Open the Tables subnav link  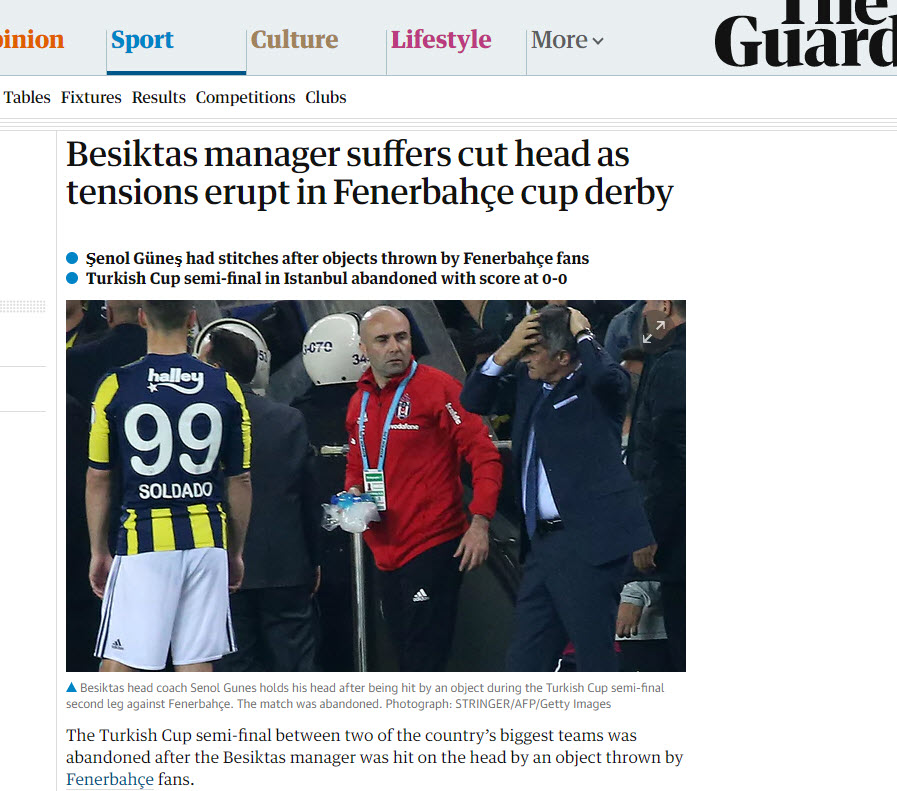(x=27, y=97)
